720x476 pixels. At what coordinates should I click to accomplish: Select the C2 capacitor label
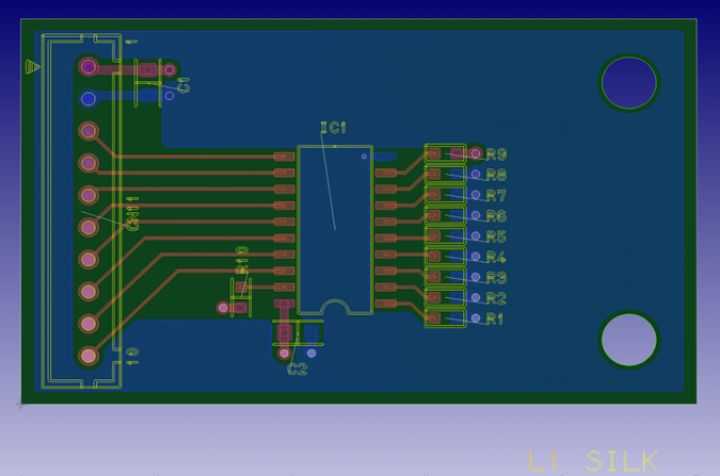297,369
